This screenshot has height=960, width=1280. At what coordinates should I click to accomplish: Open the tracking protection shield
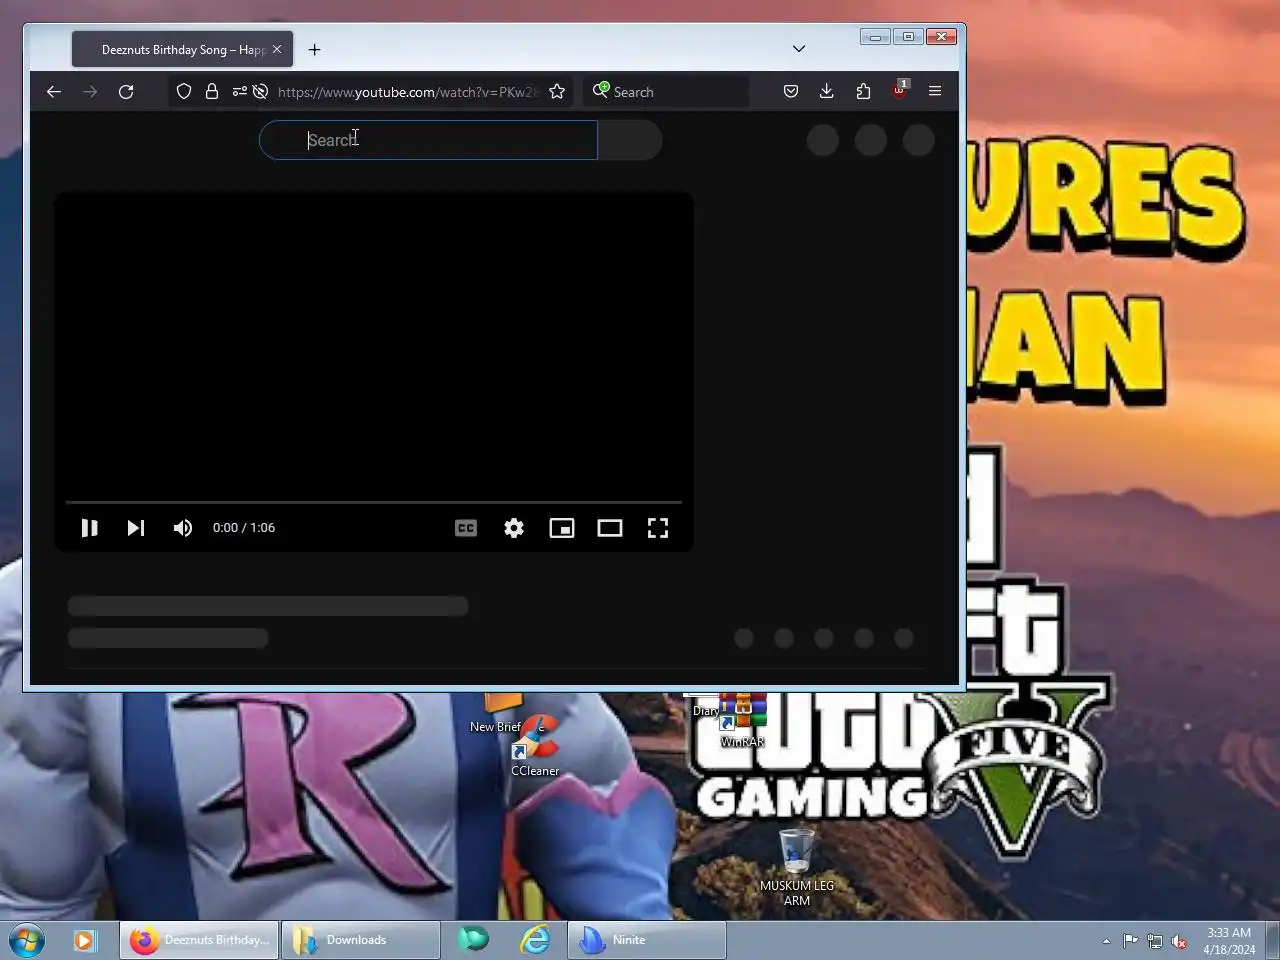184,91
